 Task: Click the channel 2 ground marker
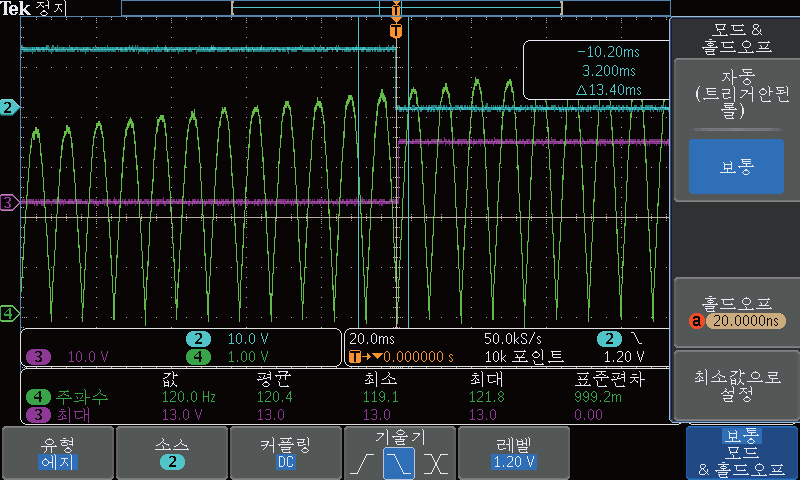tap(9, 107)
